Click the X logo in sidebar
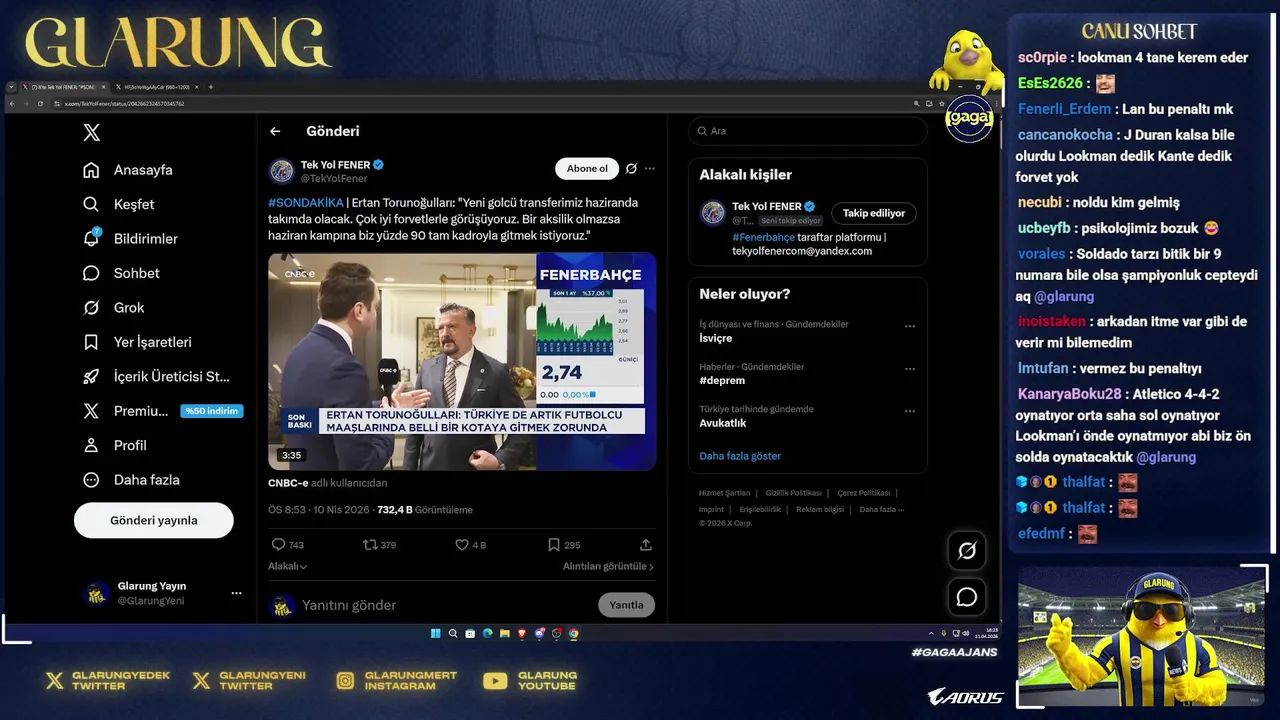This screenshot has width=1280, height=720. pyautogui.click(x=91, y=132)
